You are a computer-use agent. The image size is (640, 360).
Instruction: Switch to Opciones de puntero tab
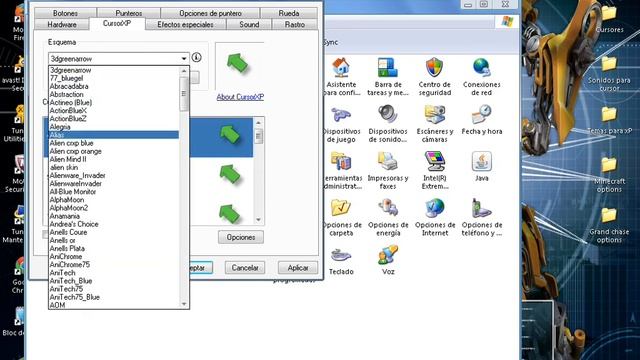[210, 13]
